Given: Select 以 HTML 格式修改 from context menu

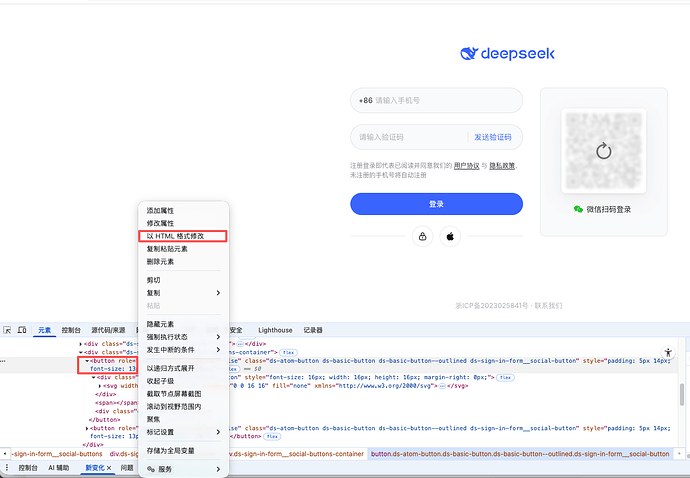Looking at the screenshot, I should click(x=175, y=236).
